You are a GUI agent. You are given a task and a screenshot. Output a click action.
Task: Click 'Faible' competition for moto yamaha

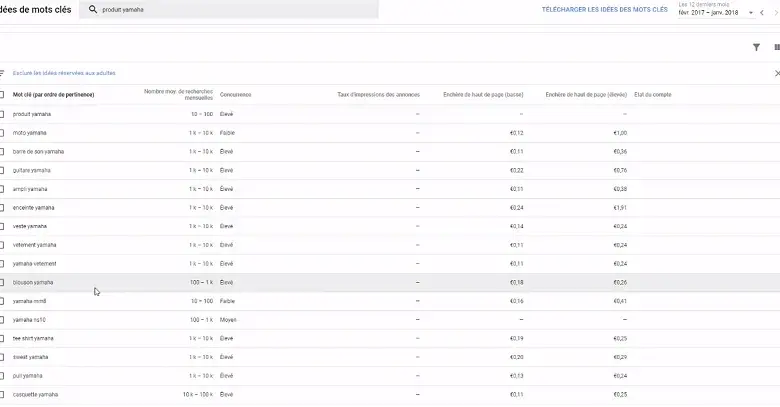point(227,133)
